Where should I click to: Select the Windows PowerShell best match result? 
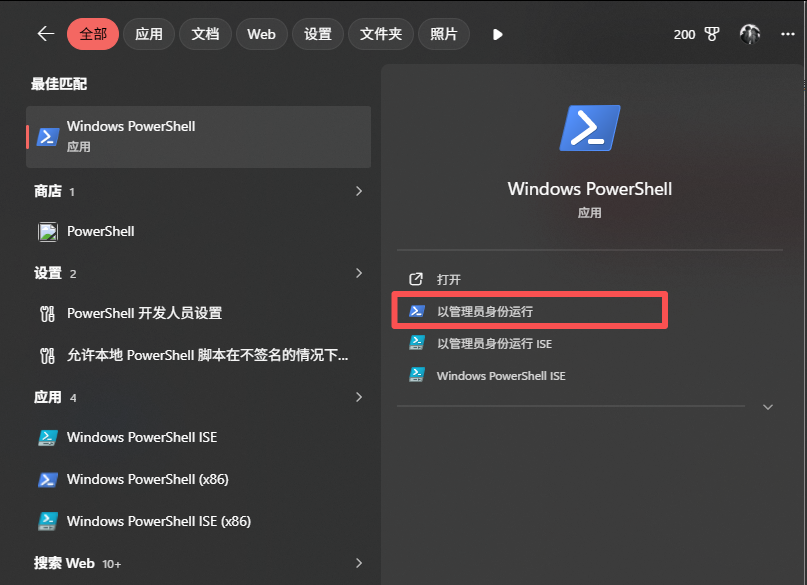(199, 137)
